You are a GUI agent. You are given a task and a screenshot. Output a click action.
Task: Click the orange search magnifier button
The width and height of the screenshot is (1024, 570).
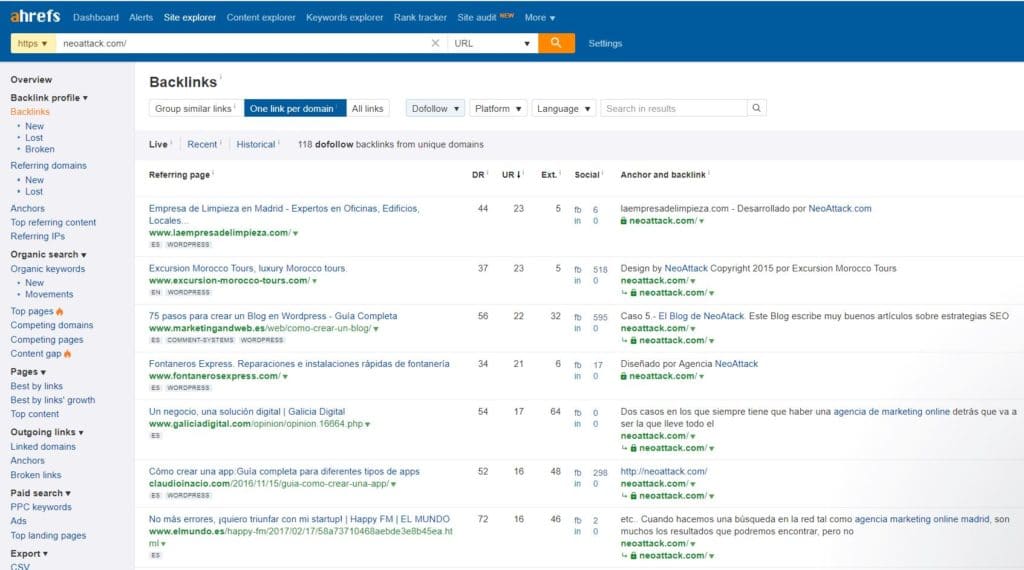coord(556,43)
